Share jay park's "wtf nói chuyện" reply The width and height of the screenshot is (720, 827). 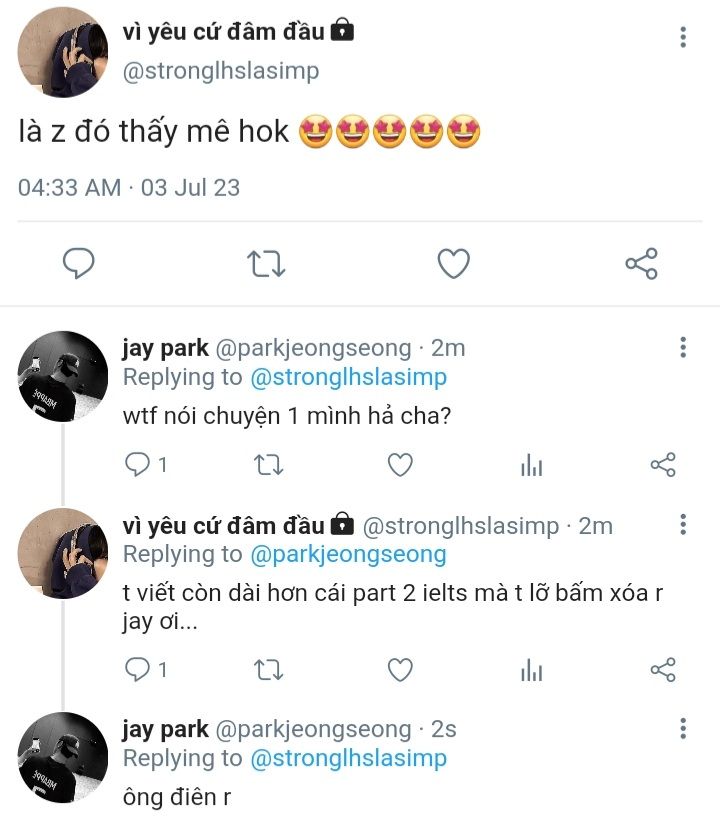(663, 465)
